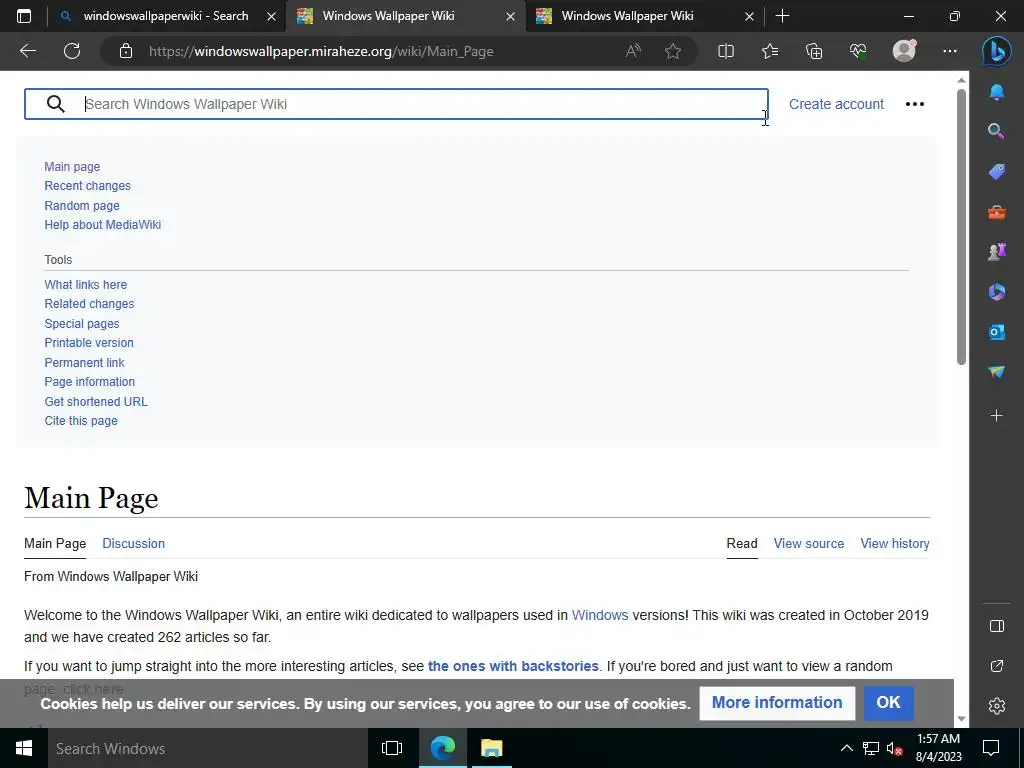Viewport: 1024px width, 768px height.
Task: Switch to last Windows Wallpaper Wiki tab
Action: pyautogui.click(x=627, y=16)
